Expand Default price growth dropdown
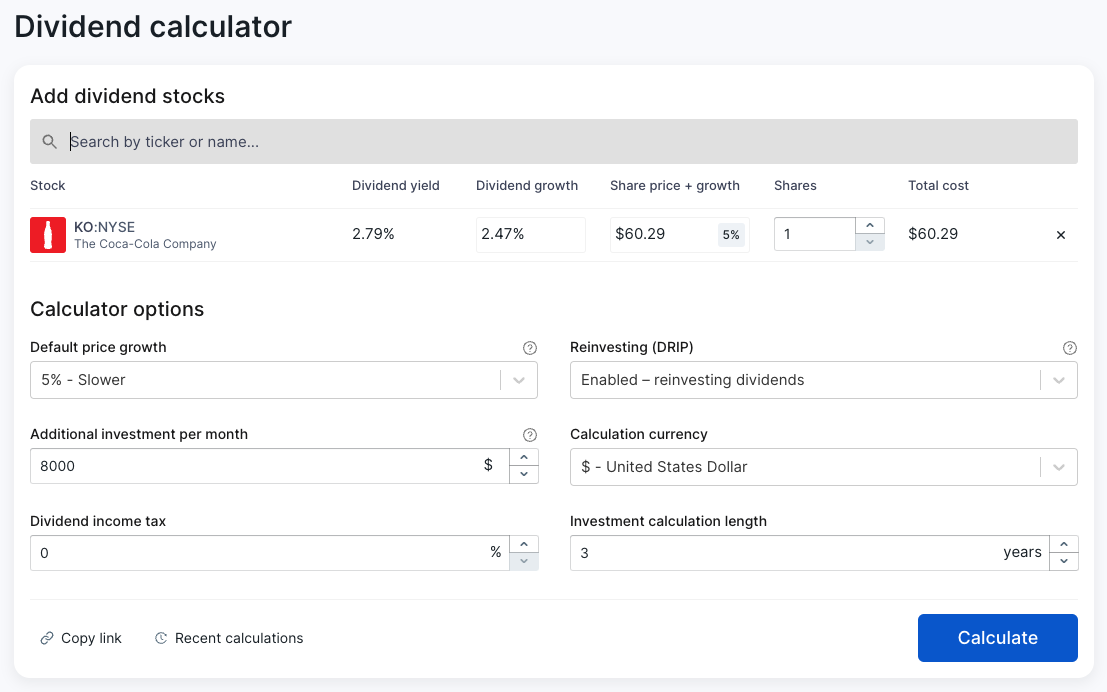Screen dimensions: 1107x692 [x=519, y=380]
